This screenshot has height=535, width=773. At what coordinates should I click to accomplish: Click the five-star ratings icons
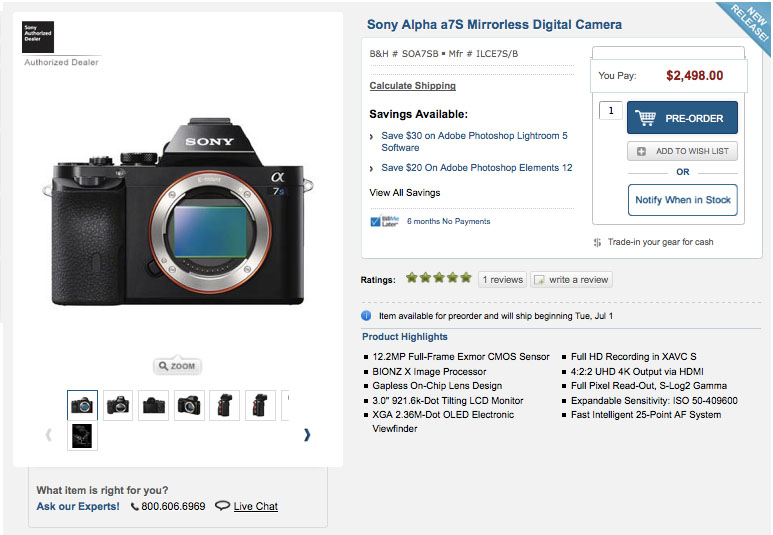click(x=438, y=279)
